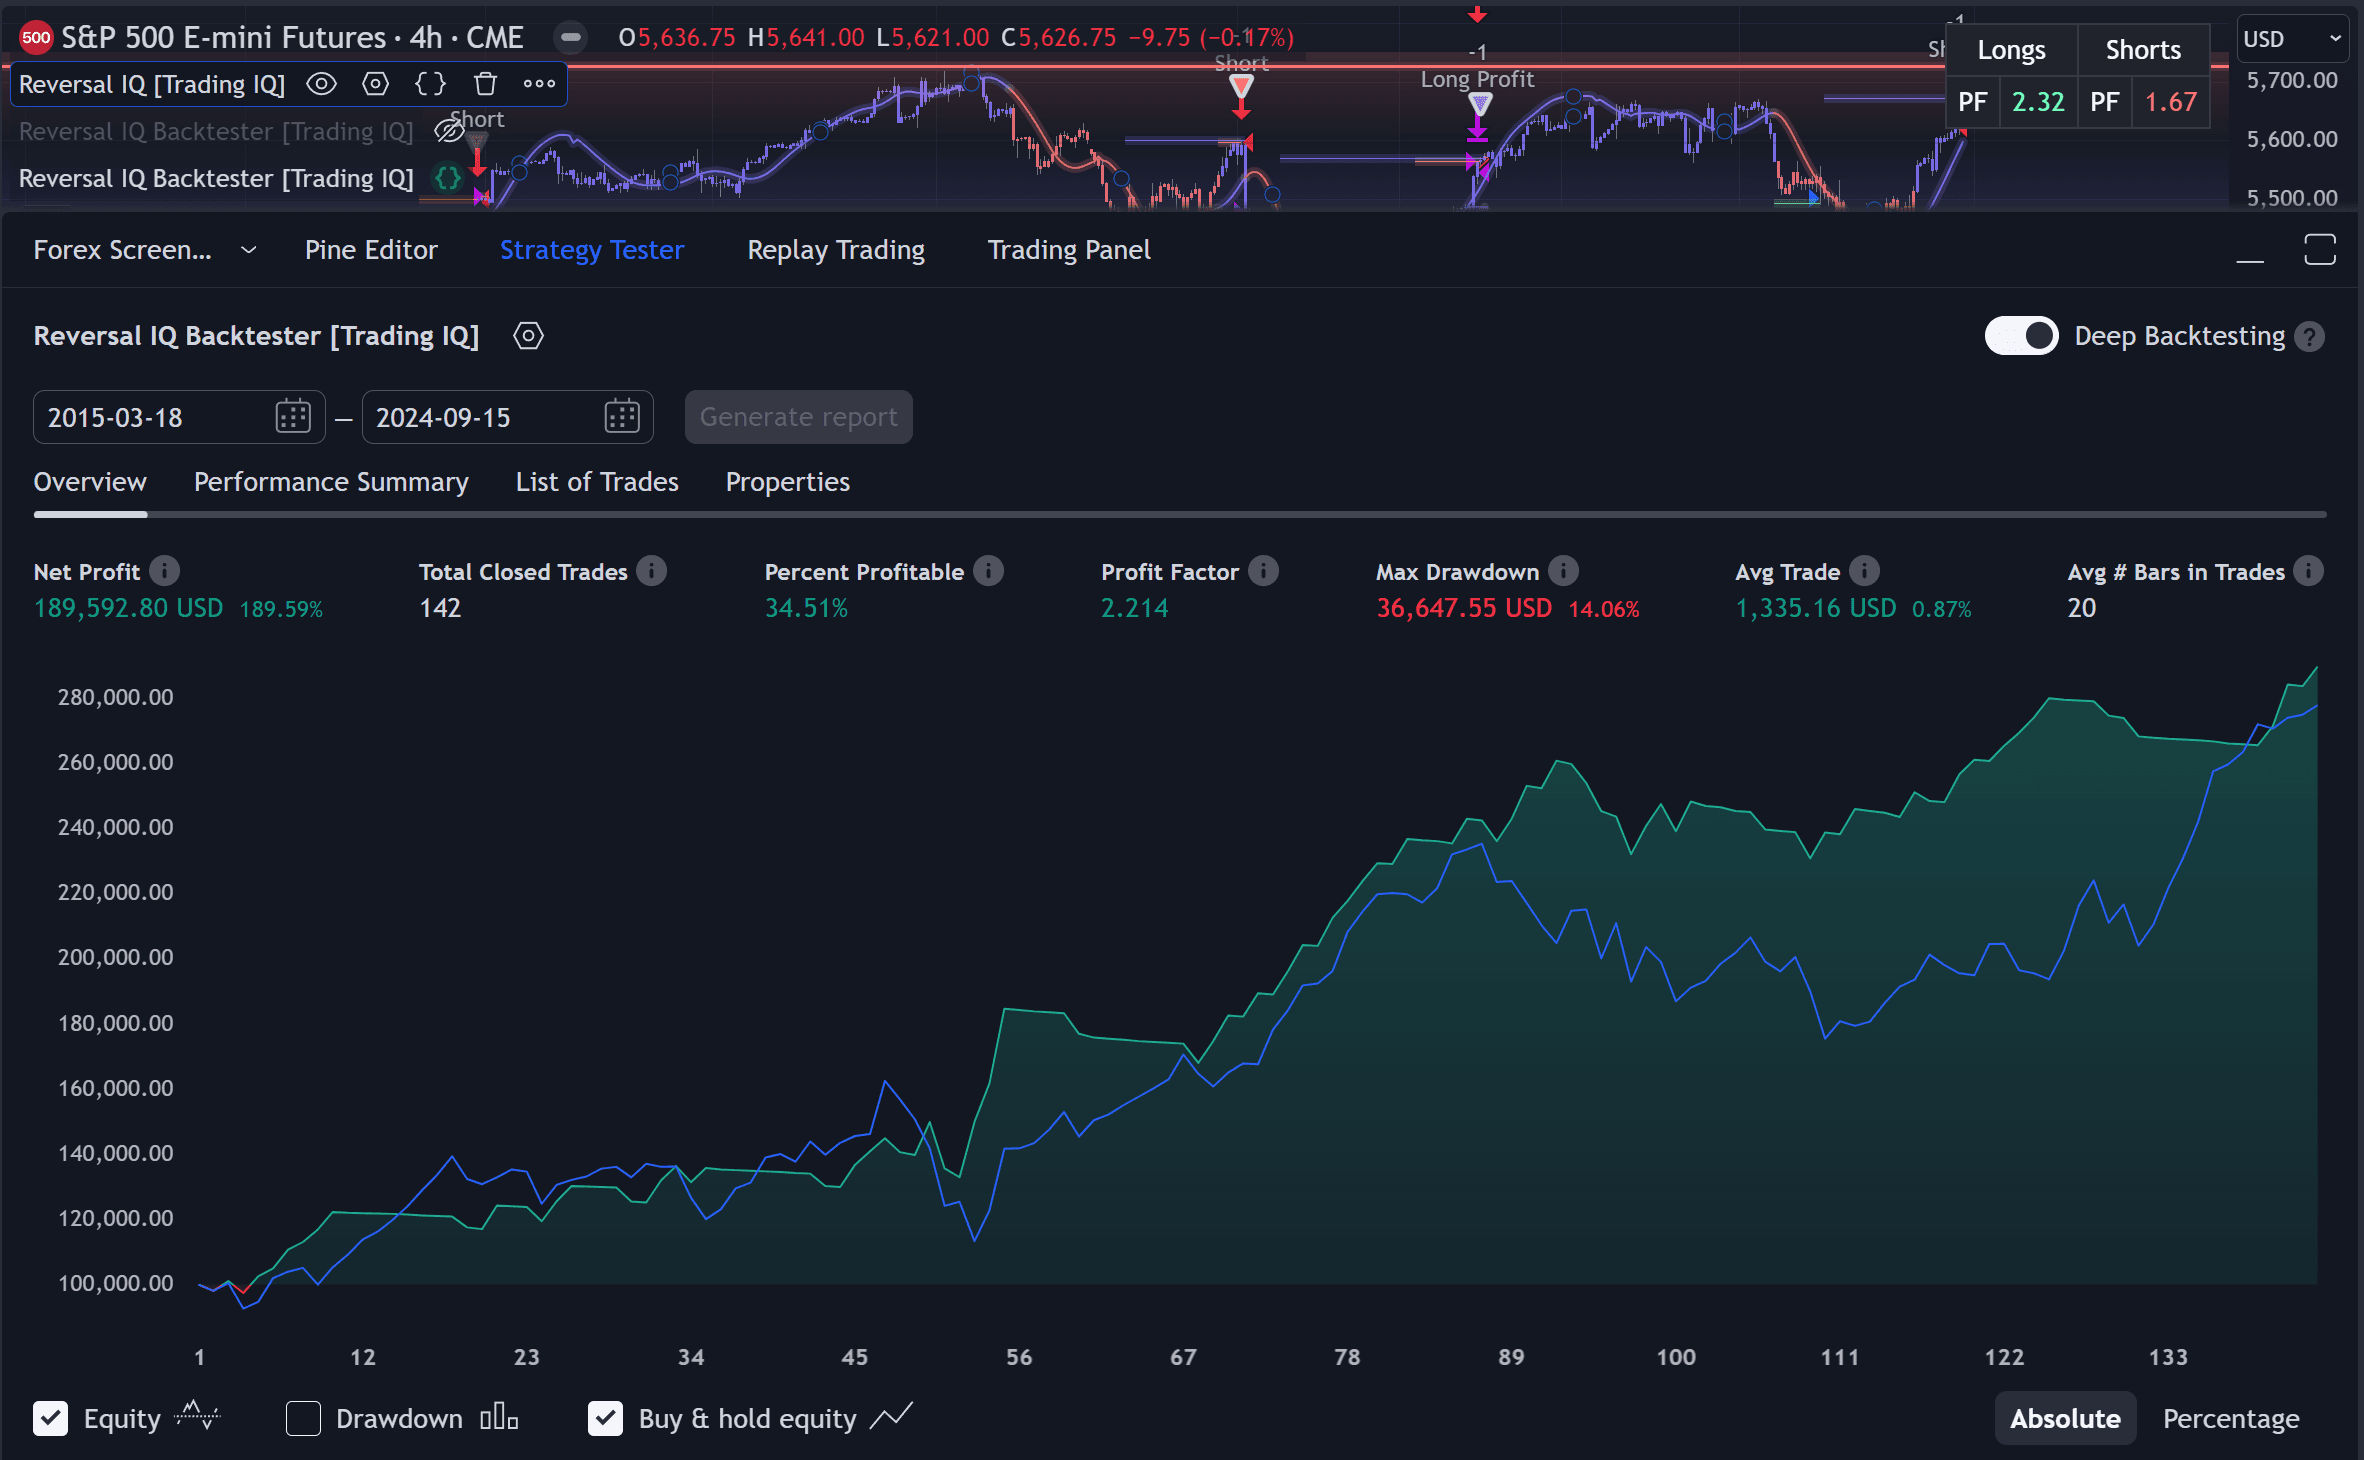Open calendar picker for start date
The height and width of the screenshot is (1460, 2364).
293,417
